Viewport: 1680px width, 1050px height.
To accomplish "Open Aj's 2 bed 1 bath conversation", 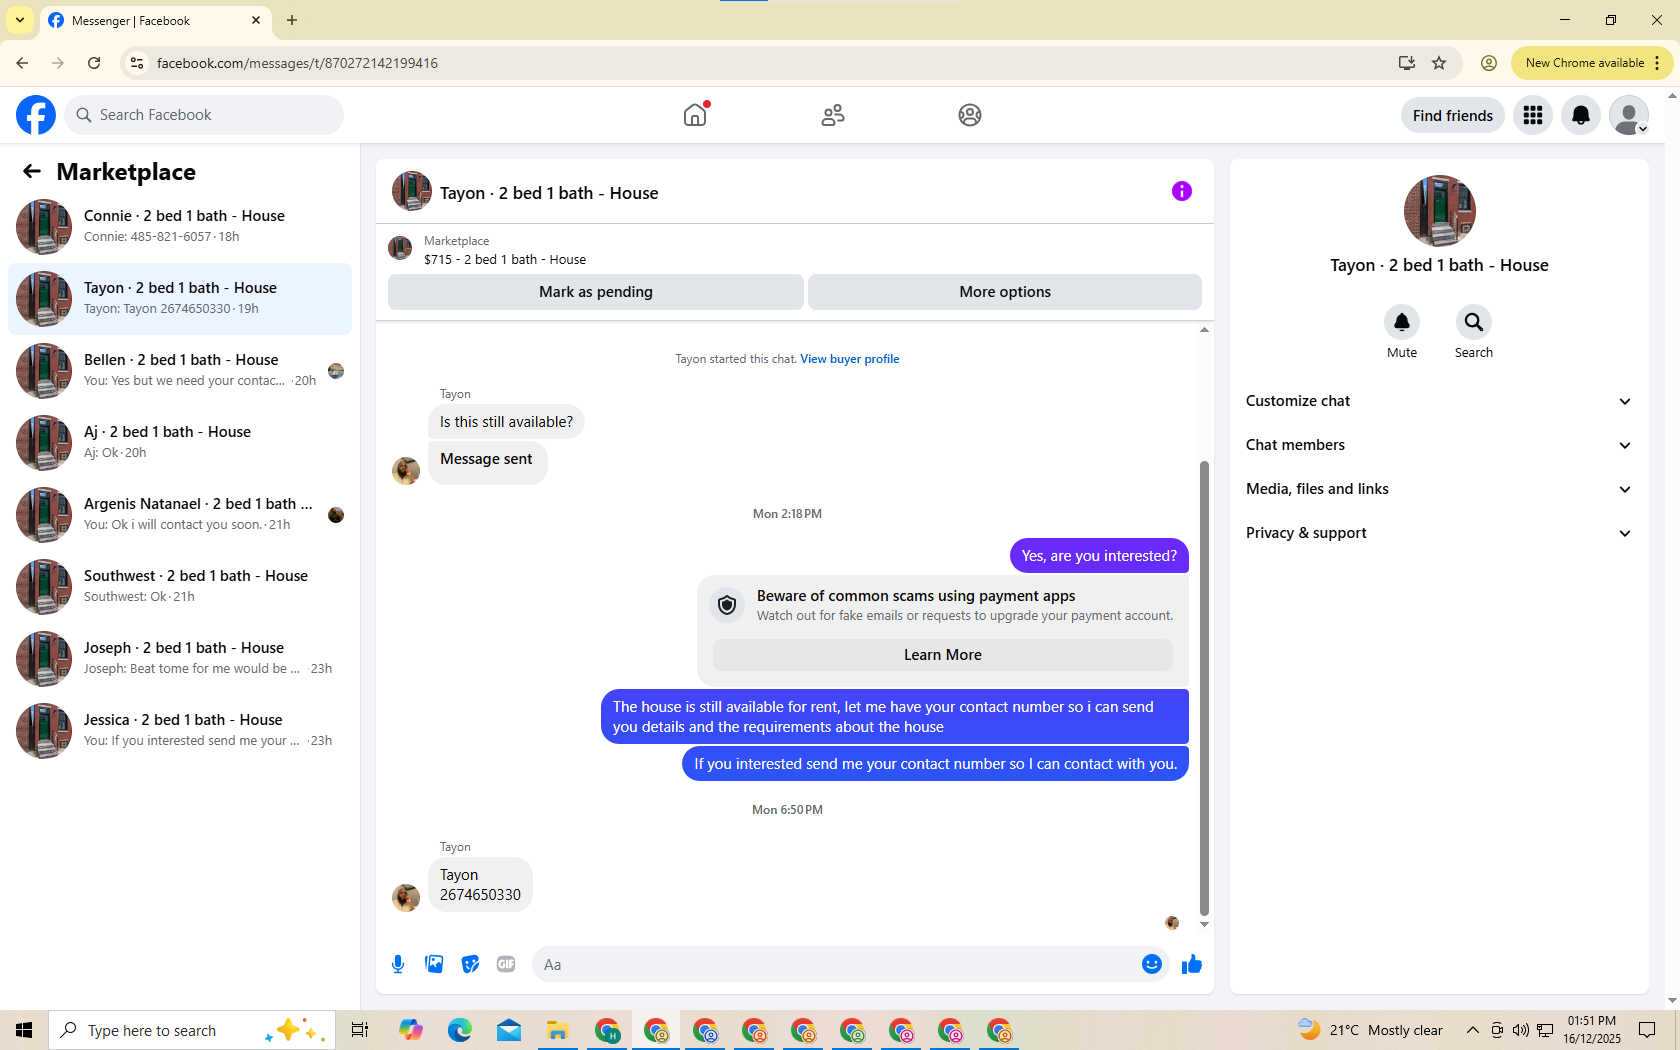I will (x=180, y=443).
